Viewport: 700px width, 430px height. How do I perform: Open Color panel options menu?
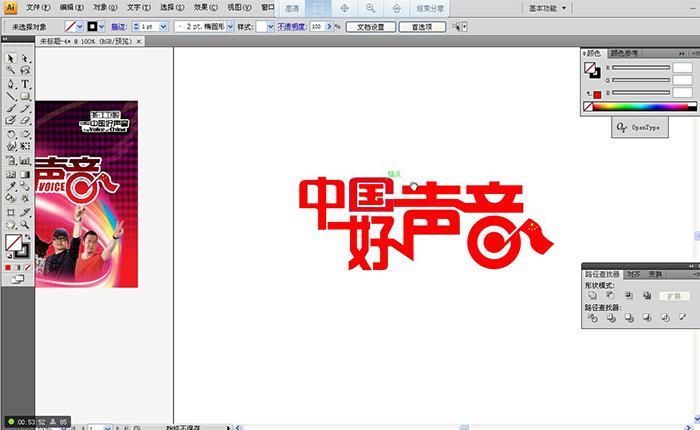[695, 53]
